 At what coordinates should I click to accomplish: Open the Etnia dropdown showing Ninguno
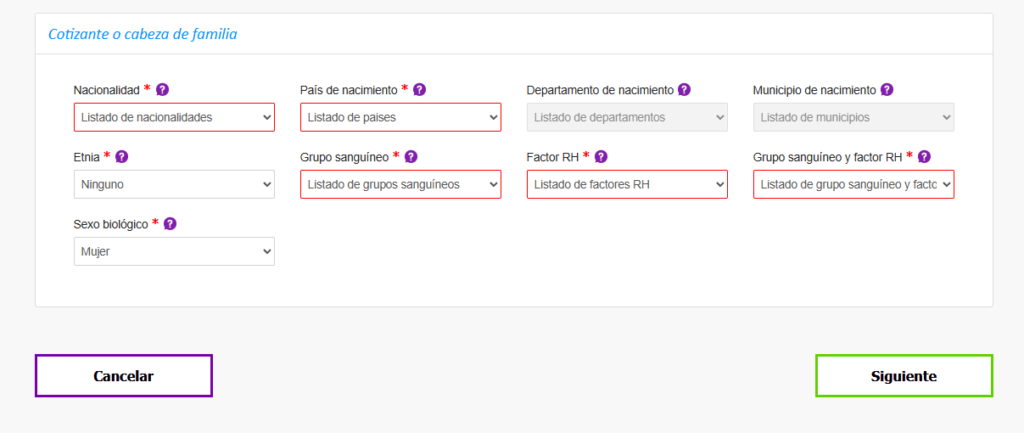pos(174,185)
